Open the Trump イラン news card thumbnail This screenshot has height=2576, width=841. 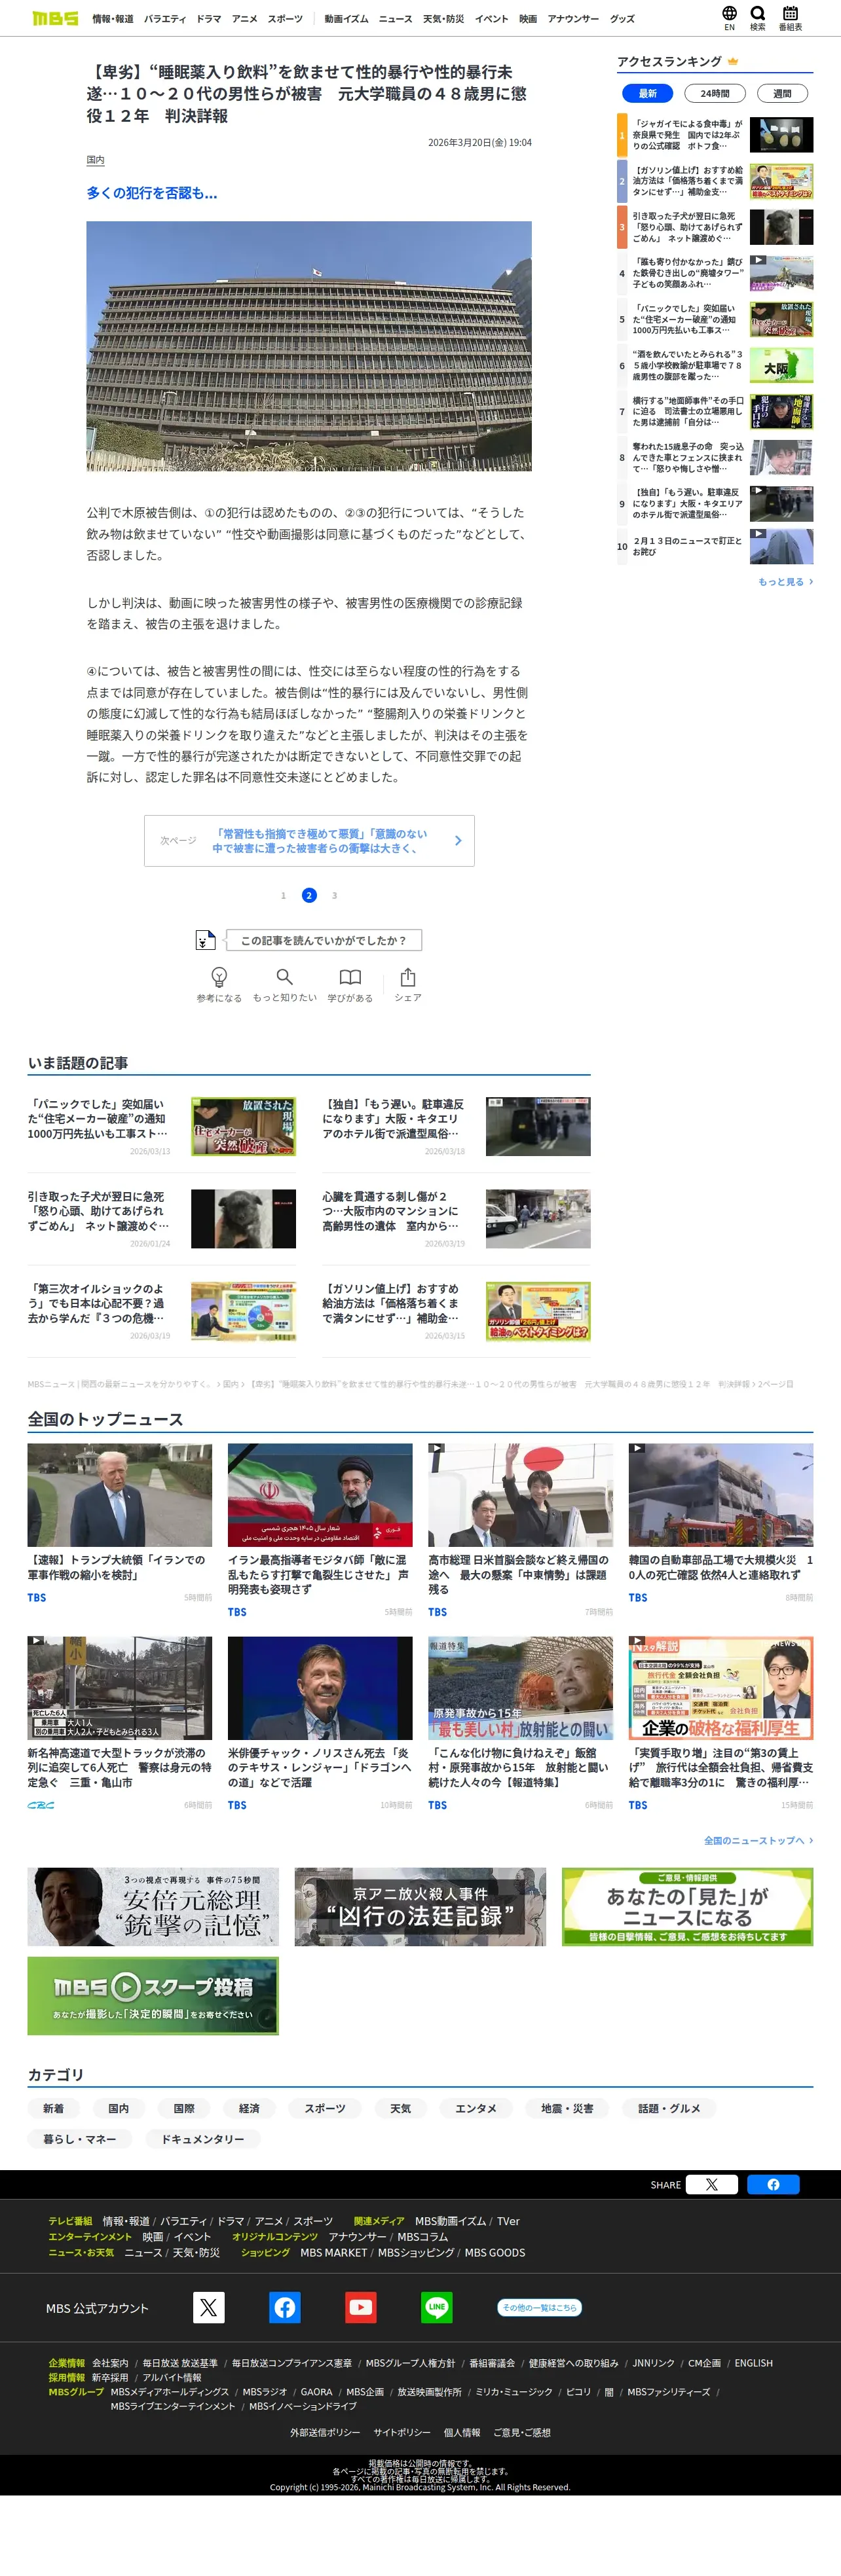[120, 1495]
